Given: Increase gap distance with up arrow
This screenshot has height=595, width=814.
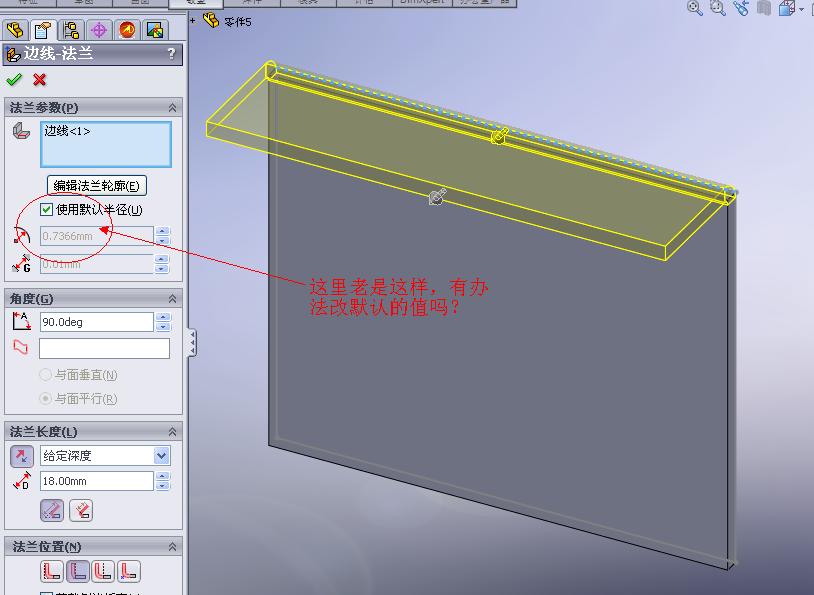Looking at the screenshot, I should [162, 259].
